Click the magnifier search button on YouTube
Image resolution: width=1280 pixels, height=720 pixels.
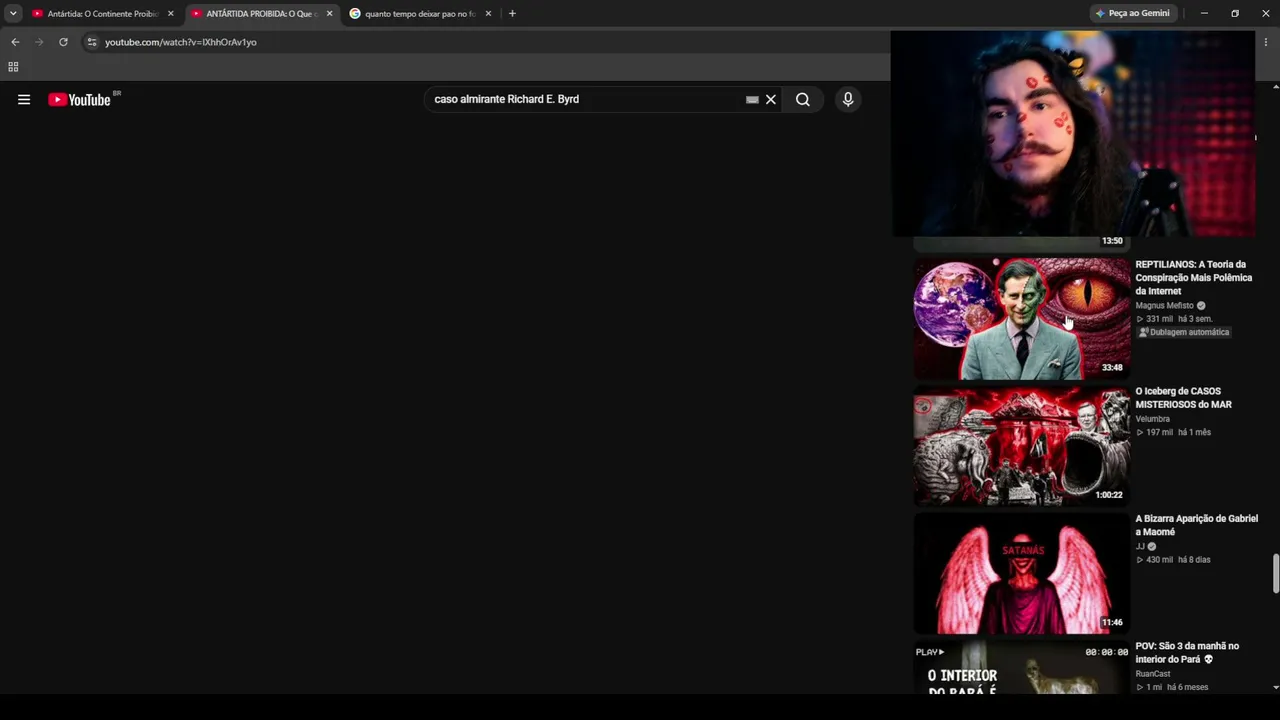[x=803, y=99]
